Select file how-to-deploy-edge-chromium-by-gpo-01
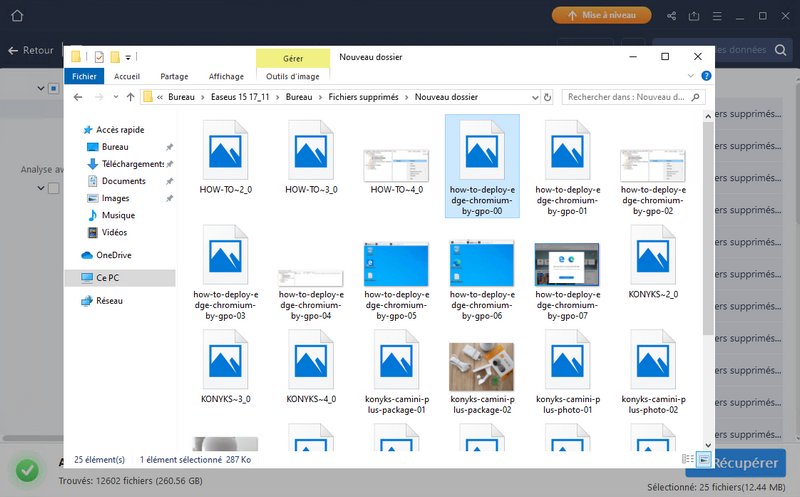 (x=567, y=167)
